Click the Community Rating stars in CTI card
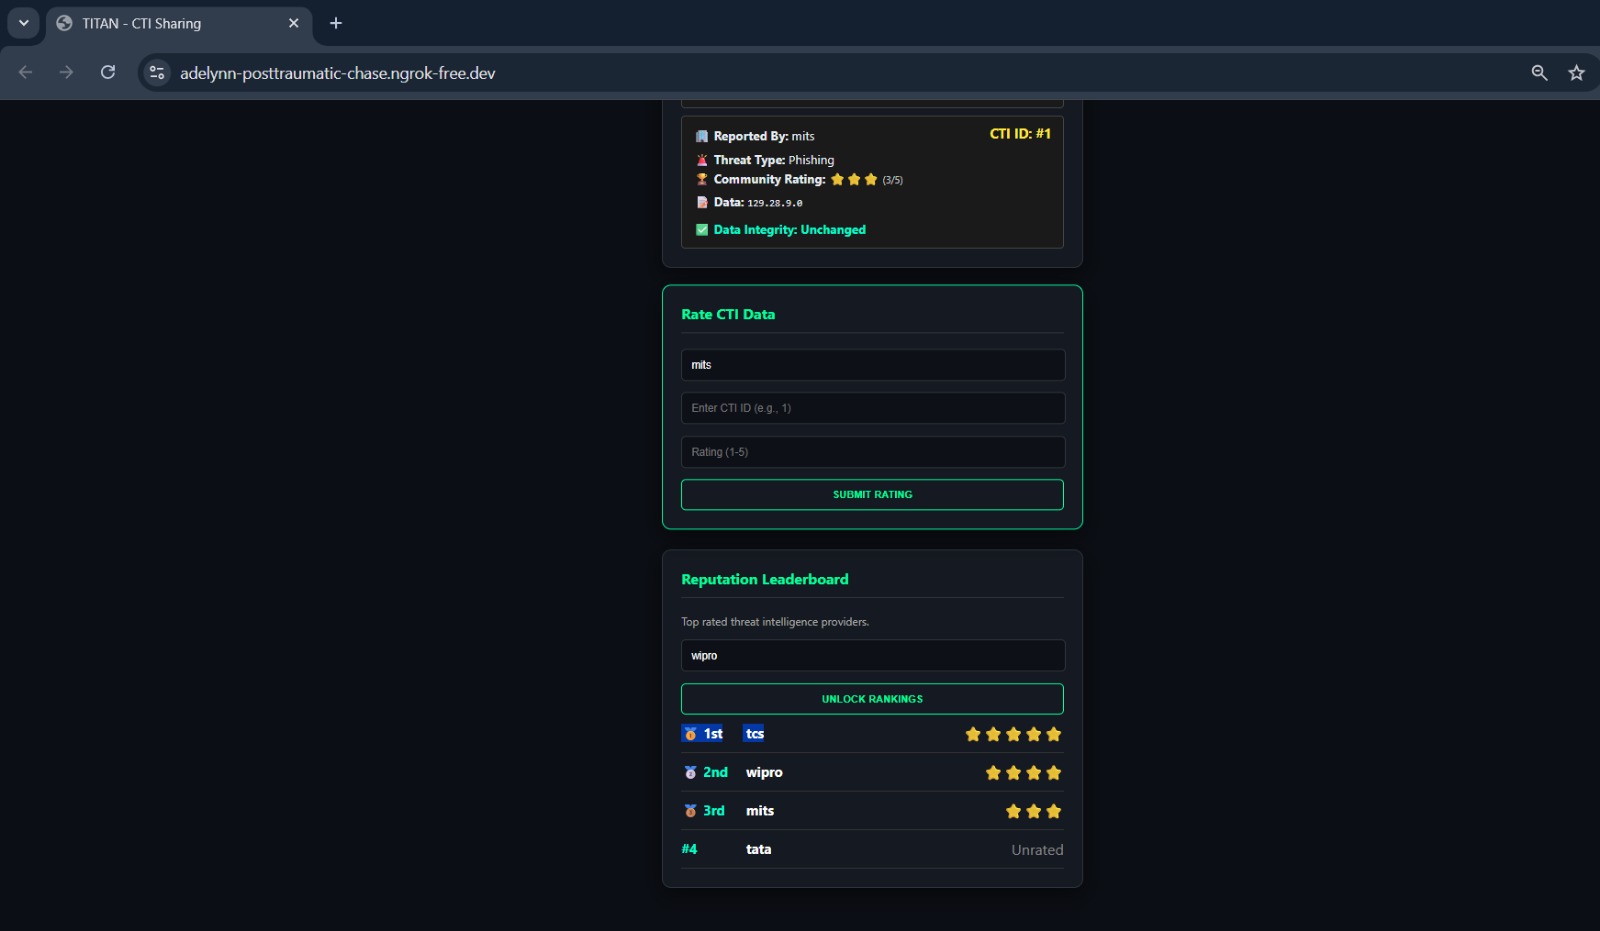 click(x=854, y=180)
